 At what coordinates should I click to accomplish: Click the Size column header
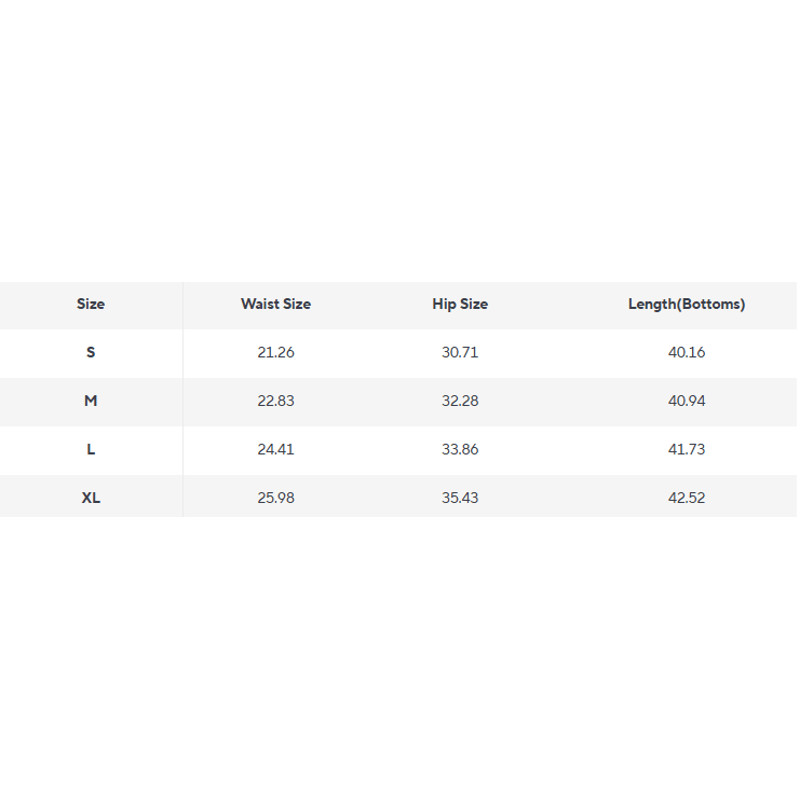tap(91, 304)
